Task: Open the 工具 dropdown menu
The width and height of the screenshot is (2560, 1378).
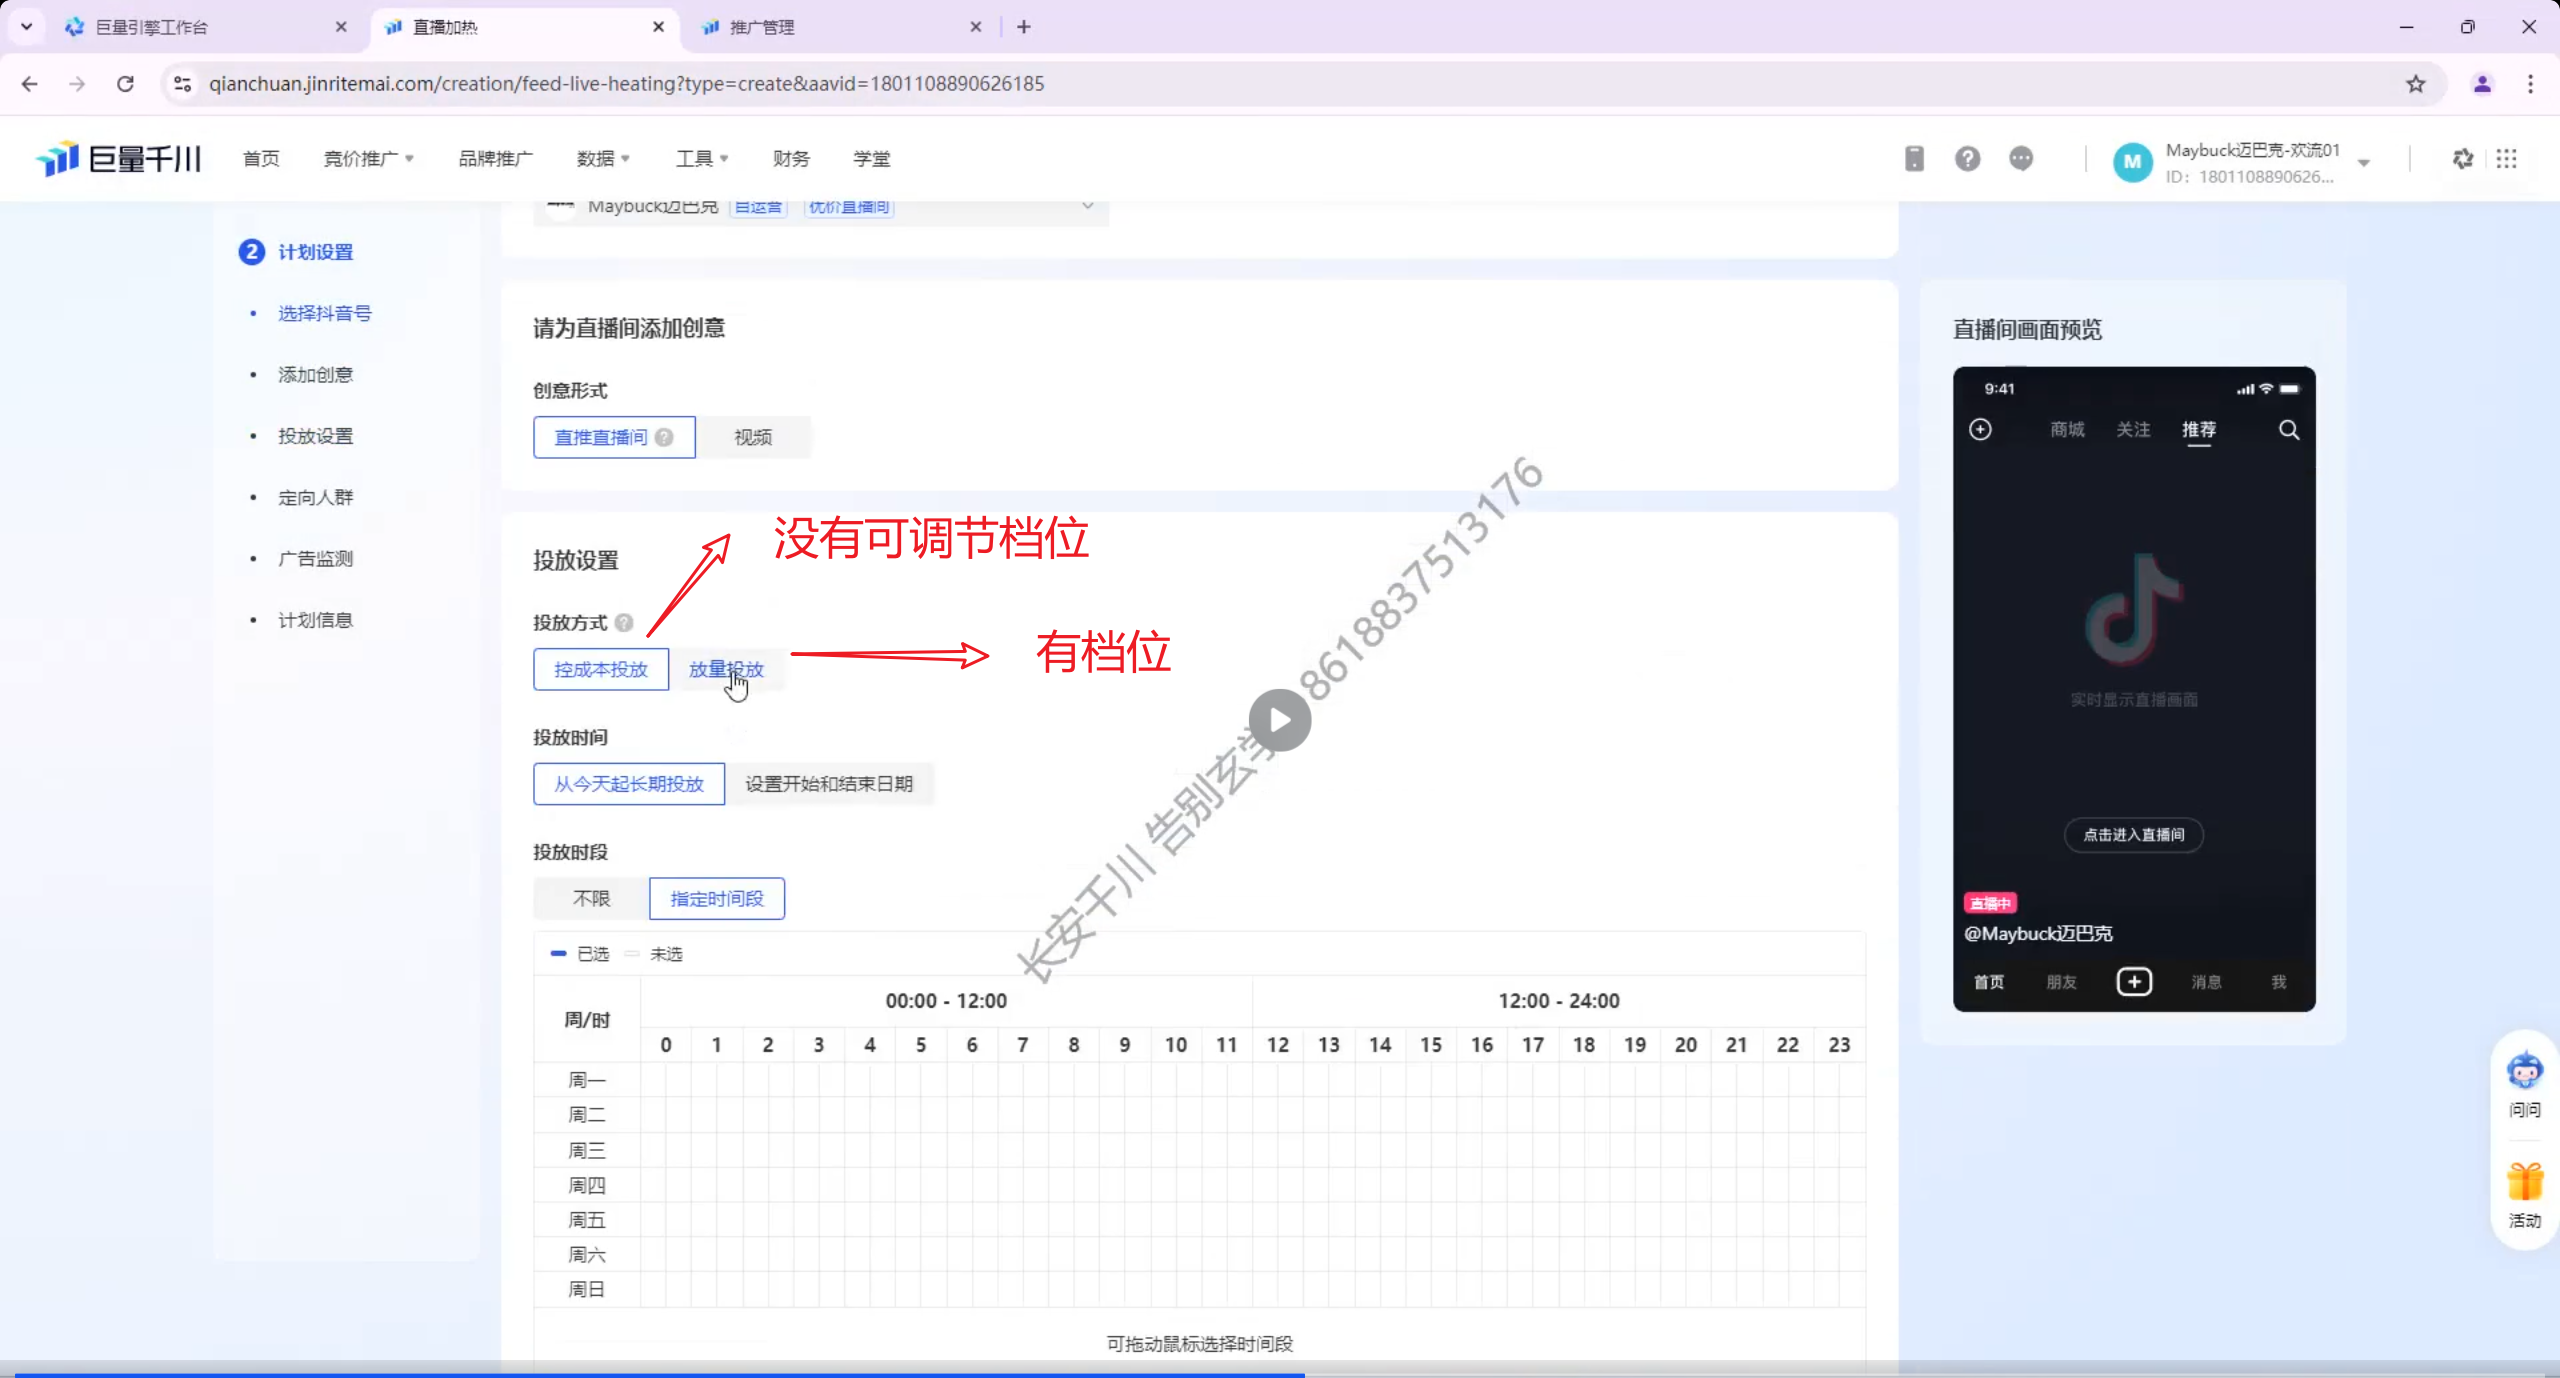Action: click(701, 159)
